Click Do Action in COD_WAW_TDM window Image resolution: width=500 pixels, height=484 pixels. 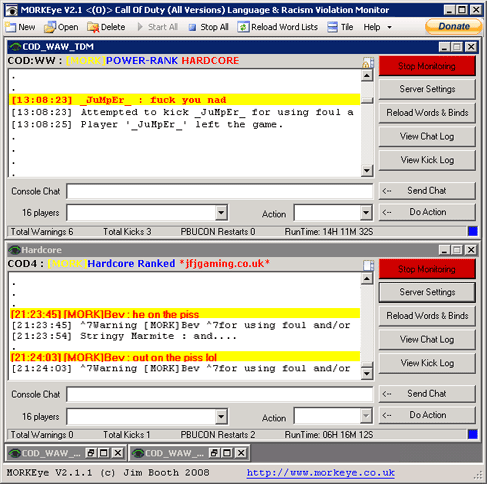pyautogui.click(x=427, y=212)
